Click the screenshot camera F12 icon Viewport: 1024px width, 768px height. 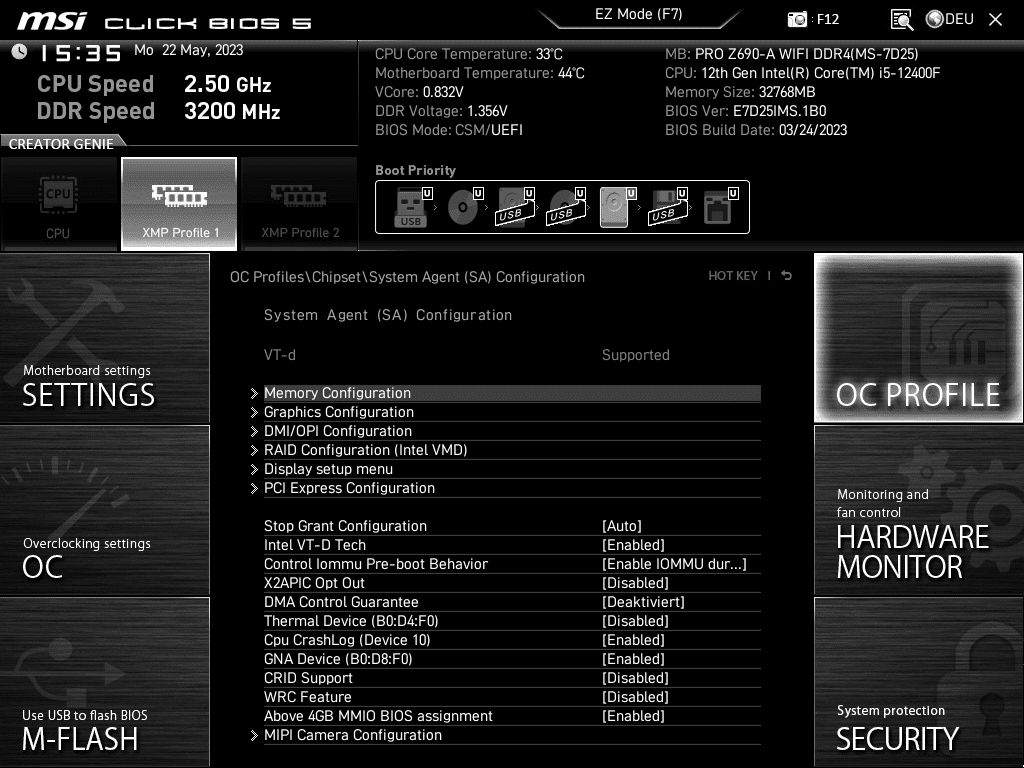(797, 19)
